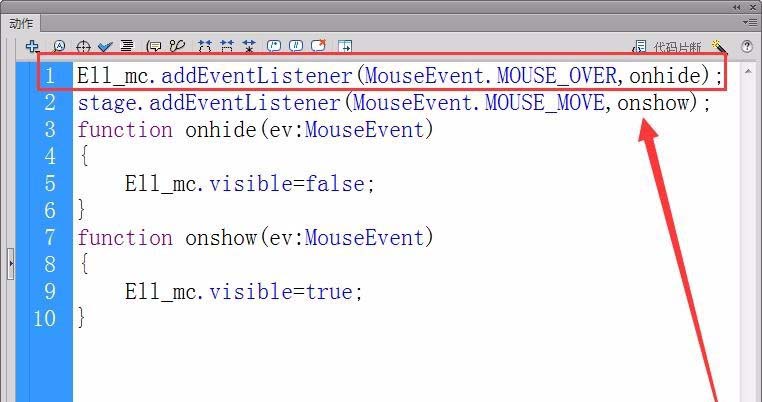
Task: Open the panel options menu
Action: 750,22
